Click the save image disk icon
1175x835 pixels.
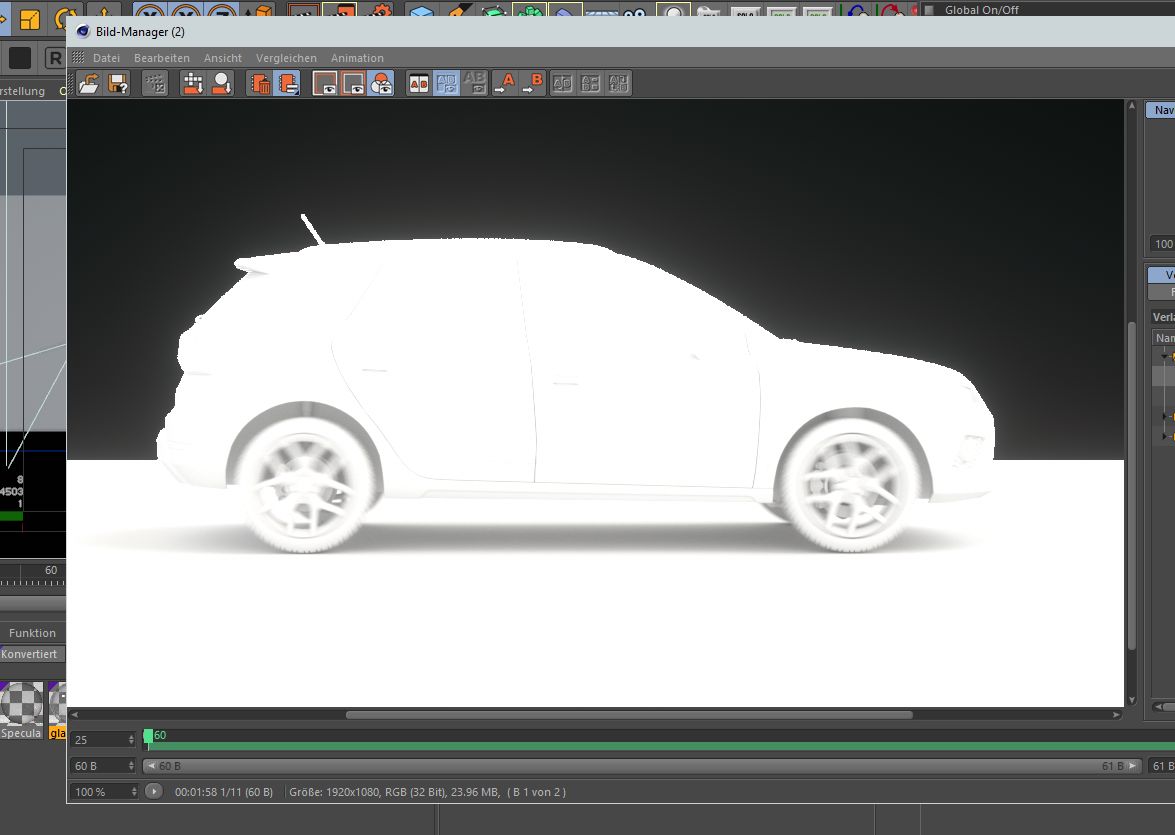pos(118,84)
